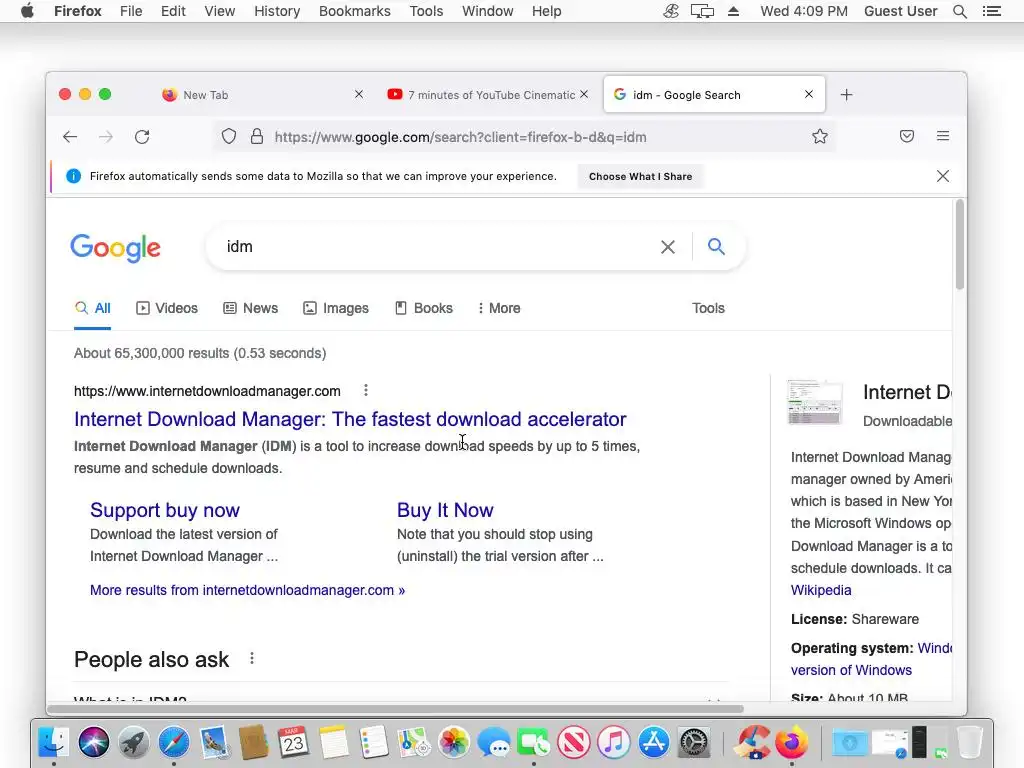The height and width of the screenshot is (768, 1024).
Task: Select the Images search tab
Action: (x=336, y=308)
